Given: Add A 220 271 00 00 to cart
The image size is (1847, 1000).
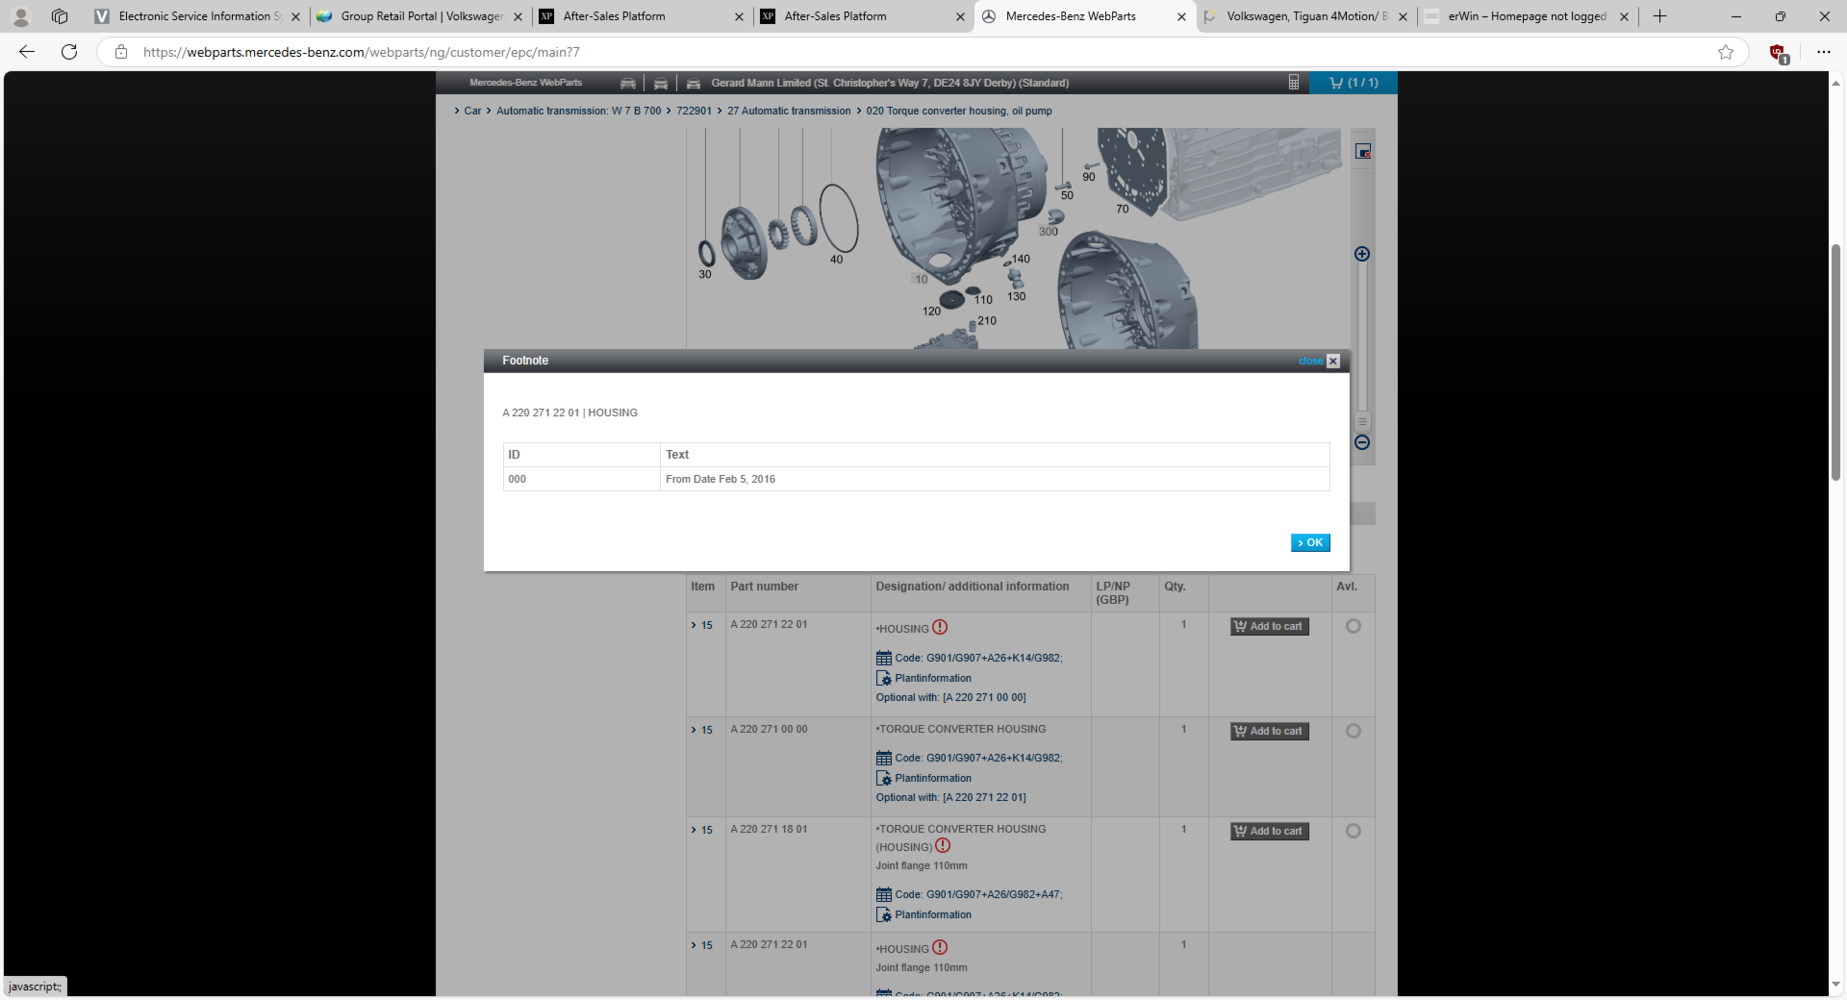Looking at the screenshot, I should [x=1268, y=731].
